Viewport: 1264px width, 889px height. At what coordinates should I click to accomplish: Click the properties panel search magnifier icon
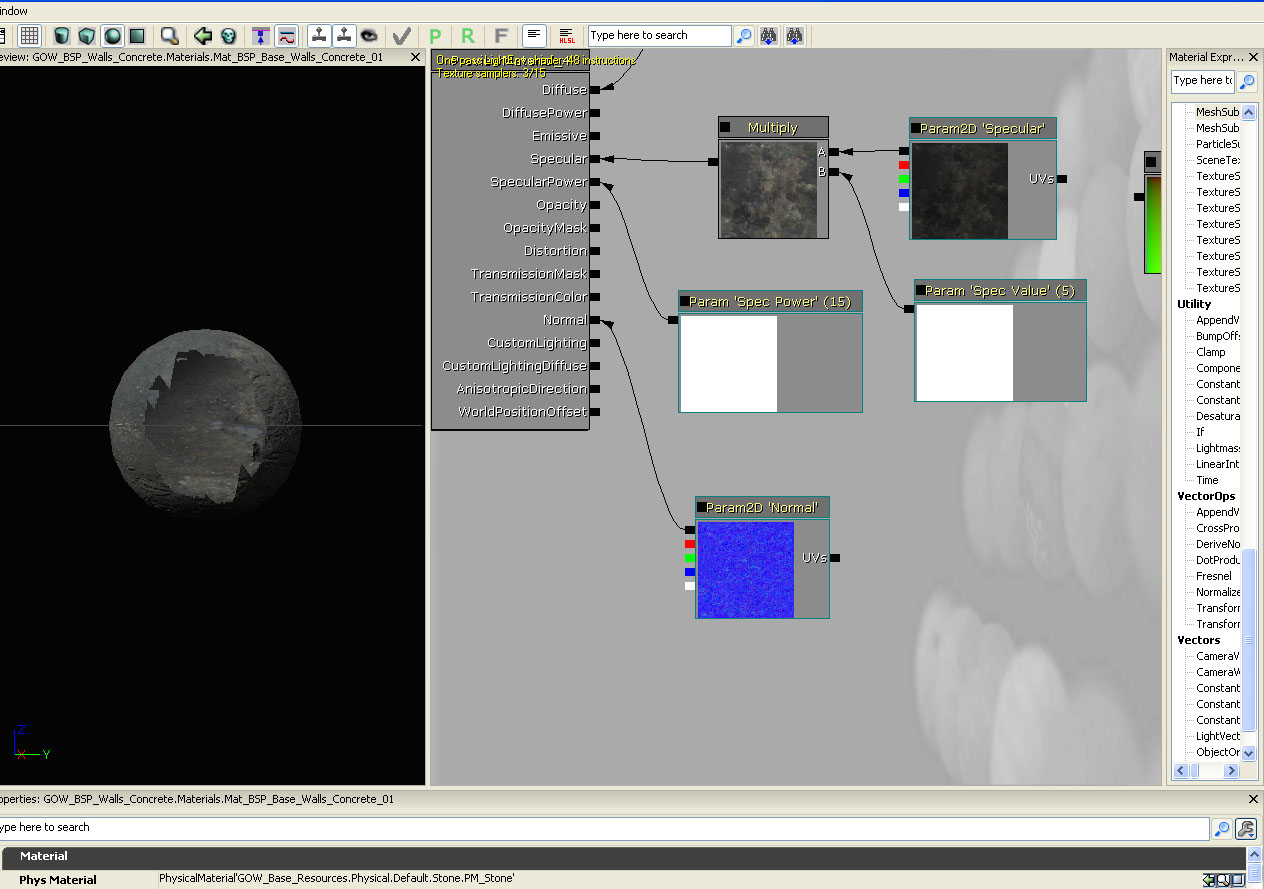pyautogui.click(x=1222, y=829)
